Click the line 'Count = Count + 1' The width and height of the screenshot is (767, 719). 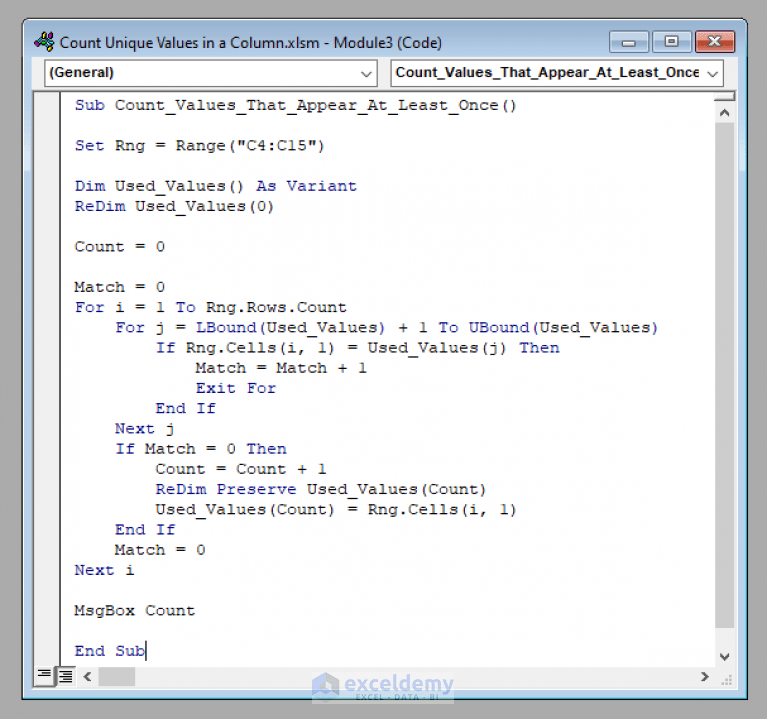point(240,469)
